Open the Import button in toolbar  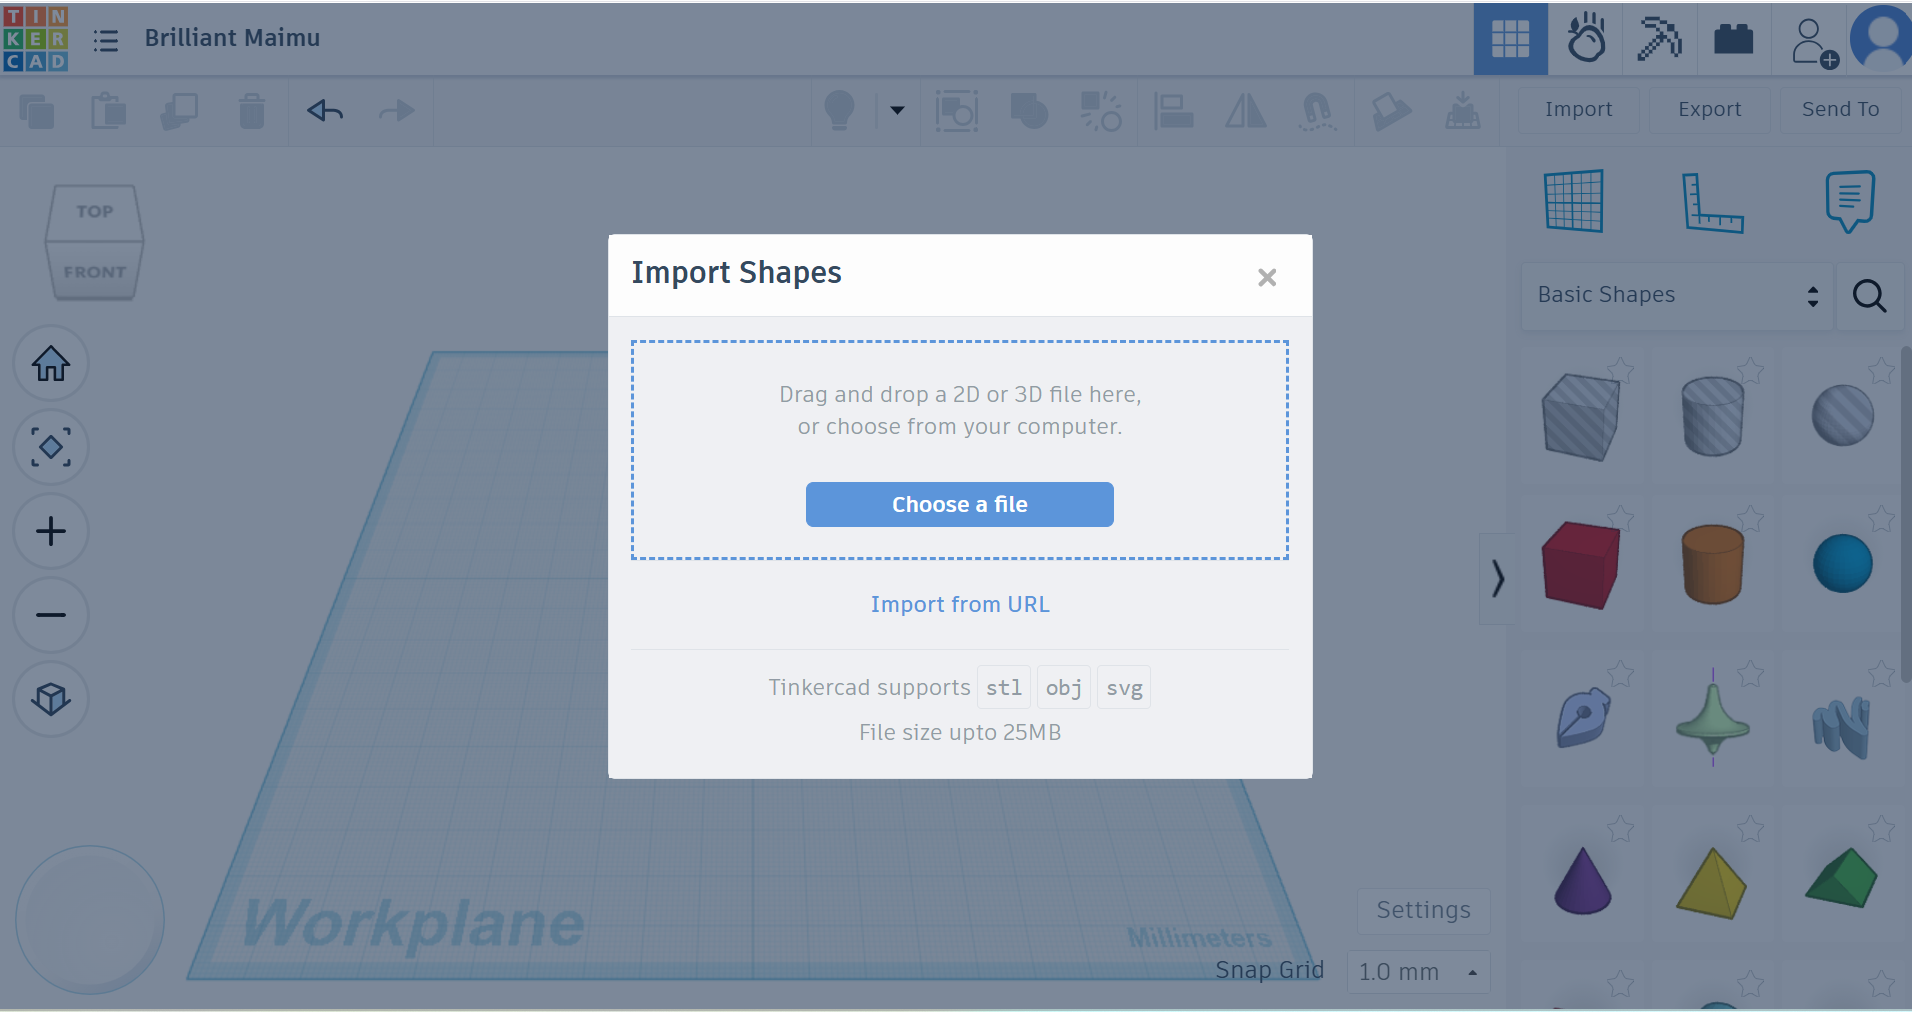tap(1578, 109)
